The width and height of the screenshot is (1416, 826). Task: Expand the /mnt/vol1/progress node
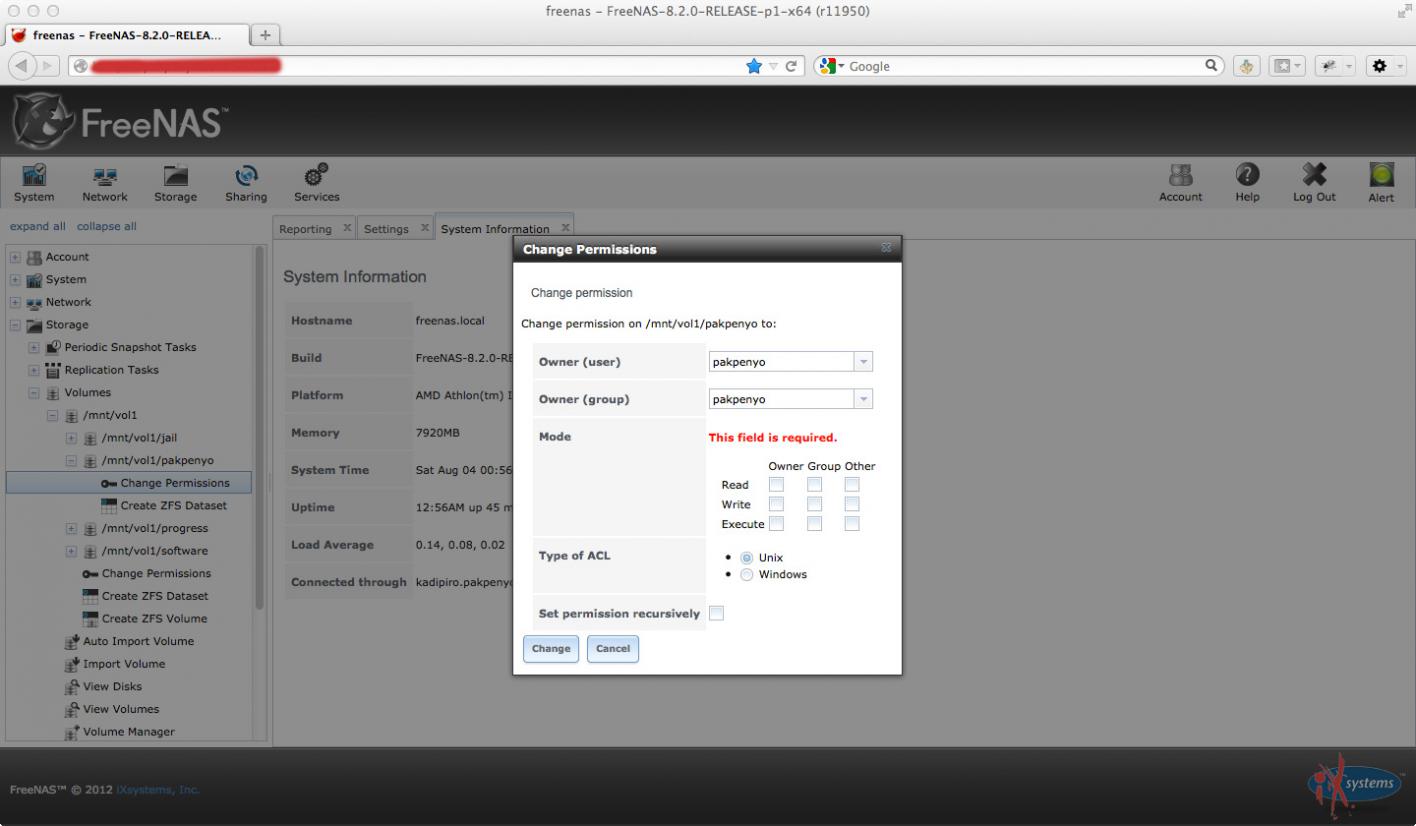tap(72, 528)
